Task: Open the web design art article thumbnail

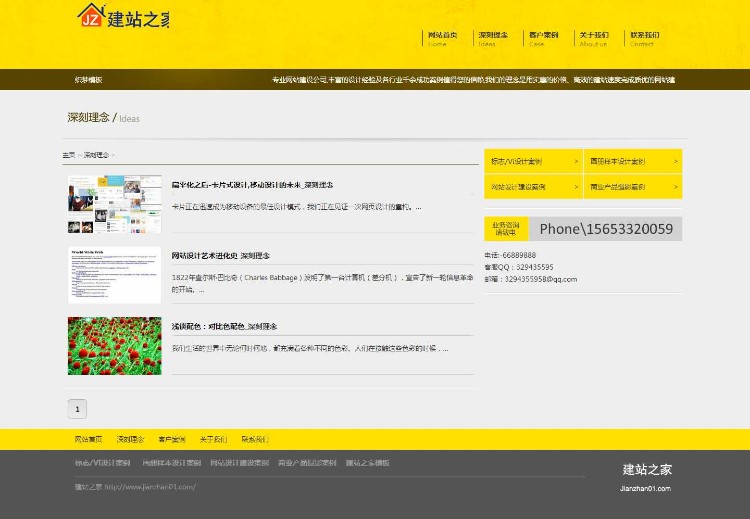Action: 114,275
